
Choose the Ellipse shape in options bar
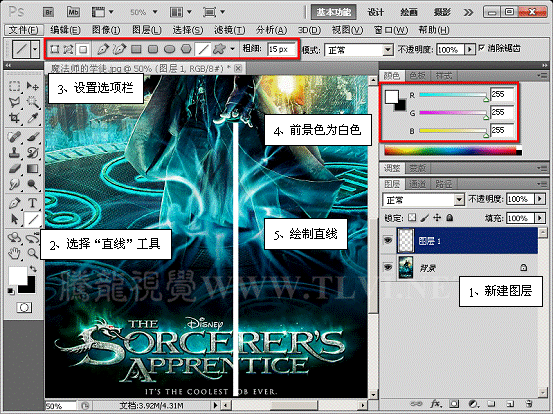[x=170, y=49]
